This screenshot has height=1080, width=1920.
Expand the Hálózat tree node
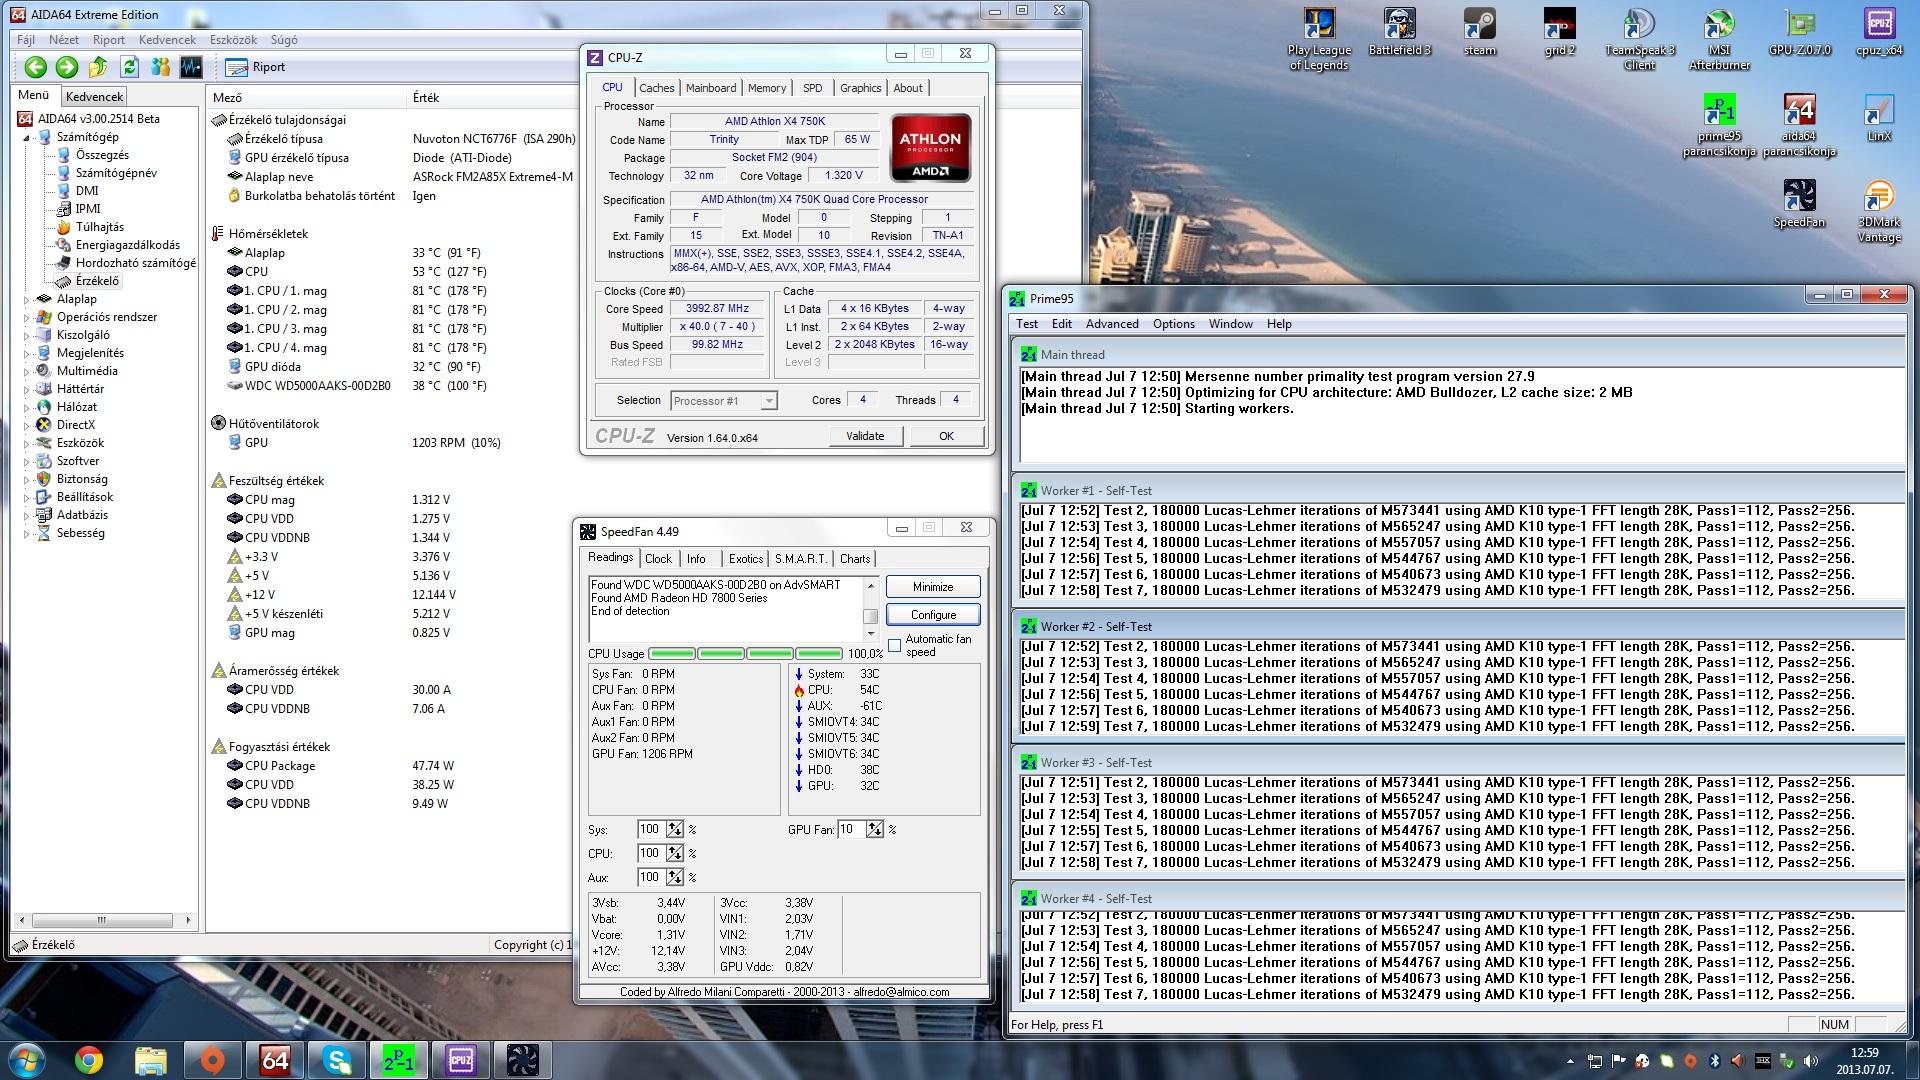click(x=27, y=407)
